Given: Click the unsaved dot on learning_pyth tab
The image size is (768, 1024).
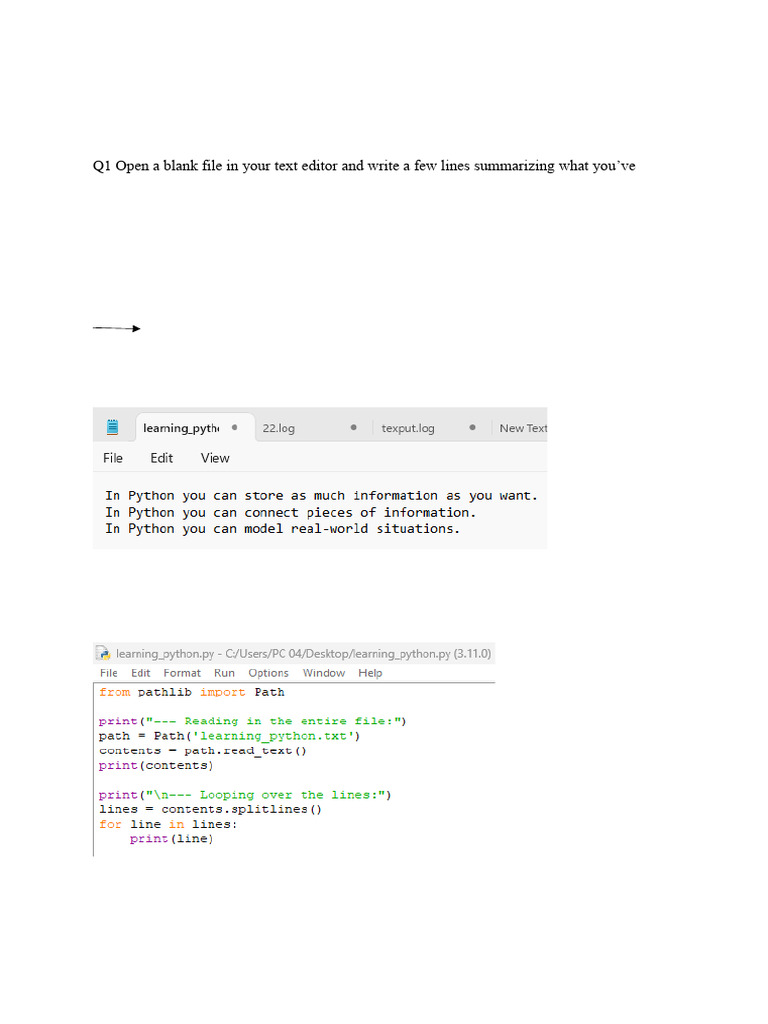Looking at the screenshot, I should pos(234,427).
